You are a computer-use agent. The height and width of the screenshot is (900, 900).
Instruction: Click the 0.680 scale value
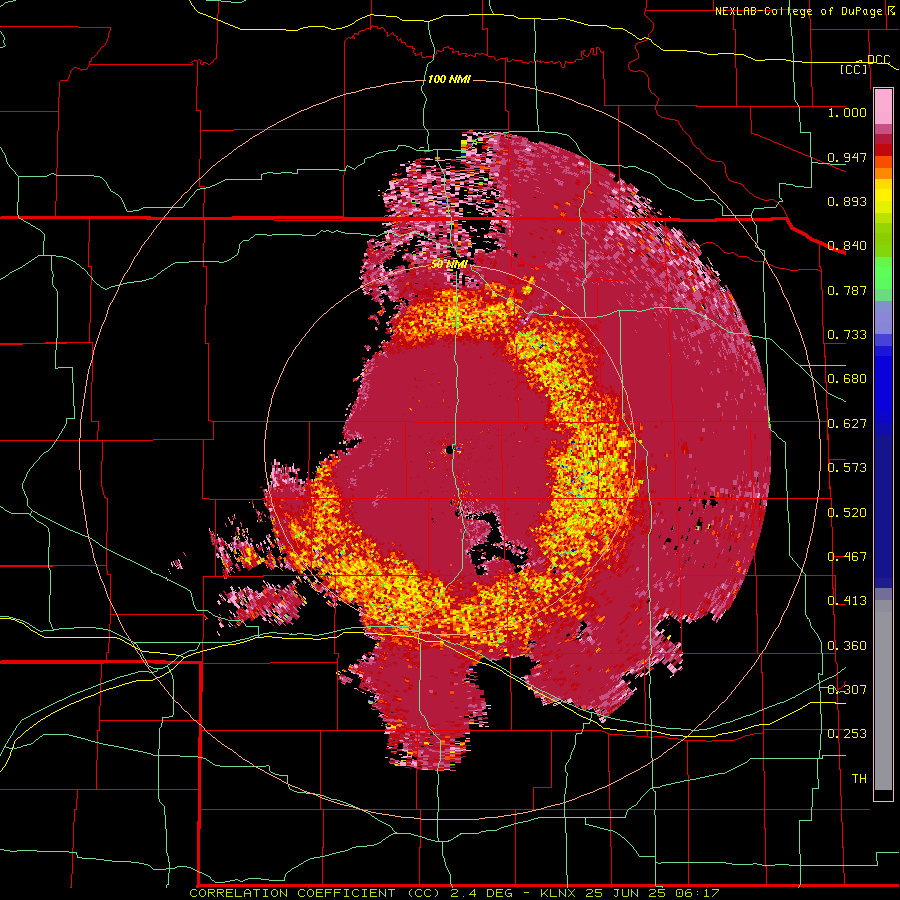click(847, 379)
